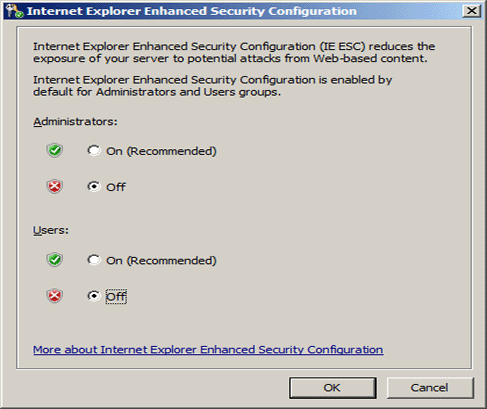Click the dialog title bar text
Screen dimensions: 487x409
pos(192,11)
